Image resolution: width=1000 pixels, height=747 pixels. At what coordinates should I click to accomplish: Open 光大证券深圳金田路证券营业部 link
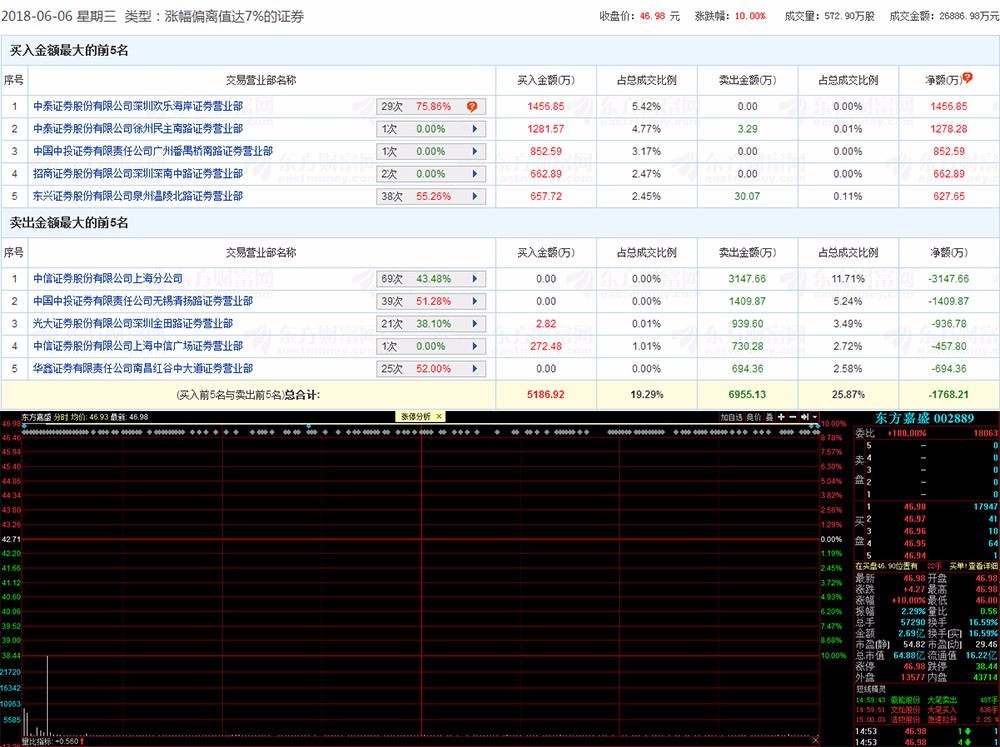coord(133,323)
